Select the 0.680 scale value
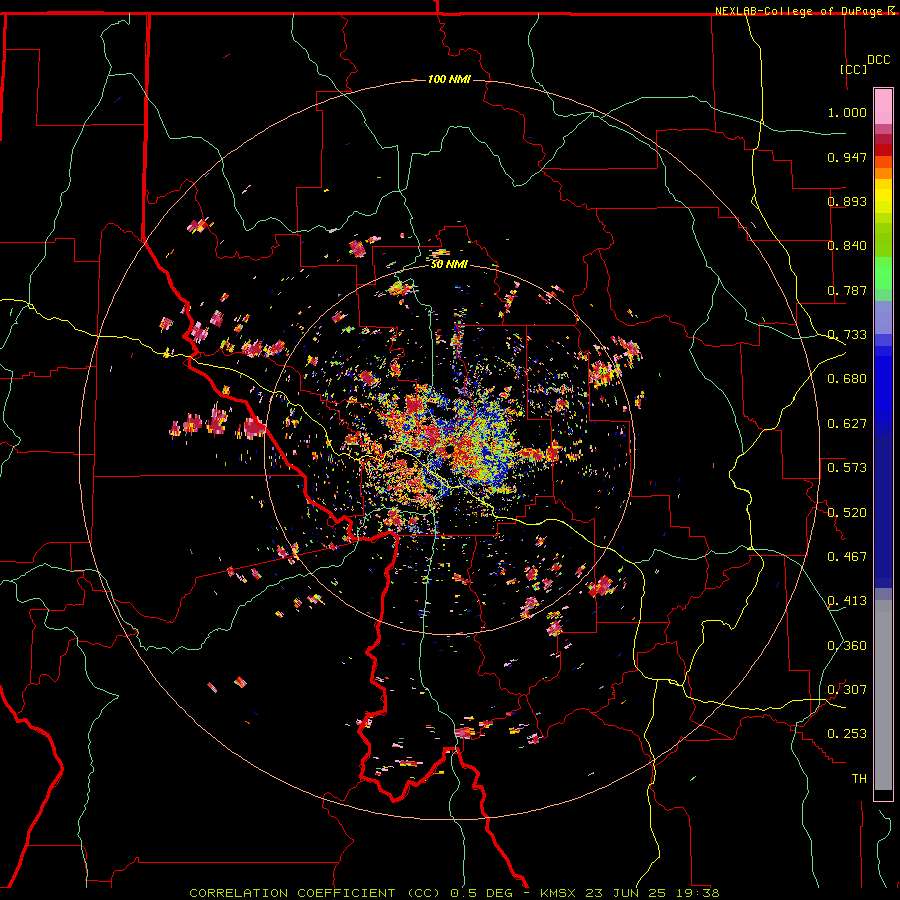Image resolution: width=900 pixels, height=900 pixels. click(847, 379)
